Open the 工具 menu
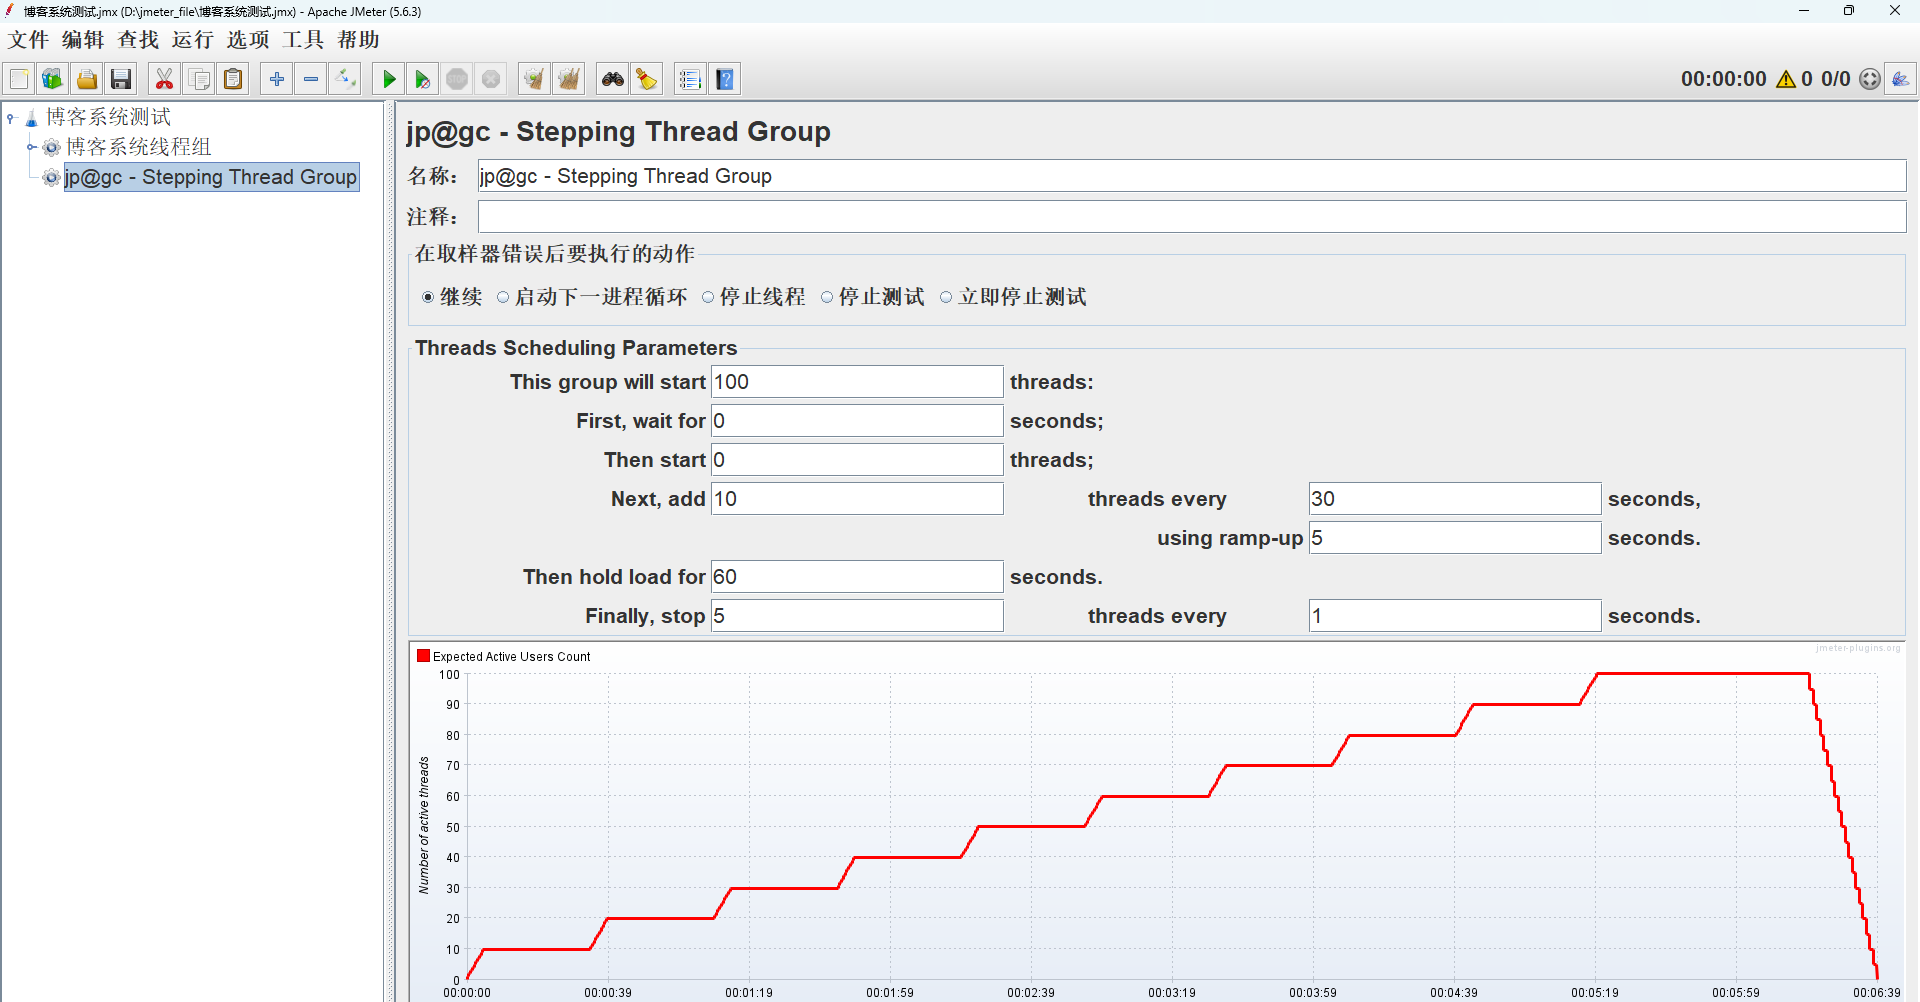1920x1002 pixels. pyautogui.click(x=303, y=40)
